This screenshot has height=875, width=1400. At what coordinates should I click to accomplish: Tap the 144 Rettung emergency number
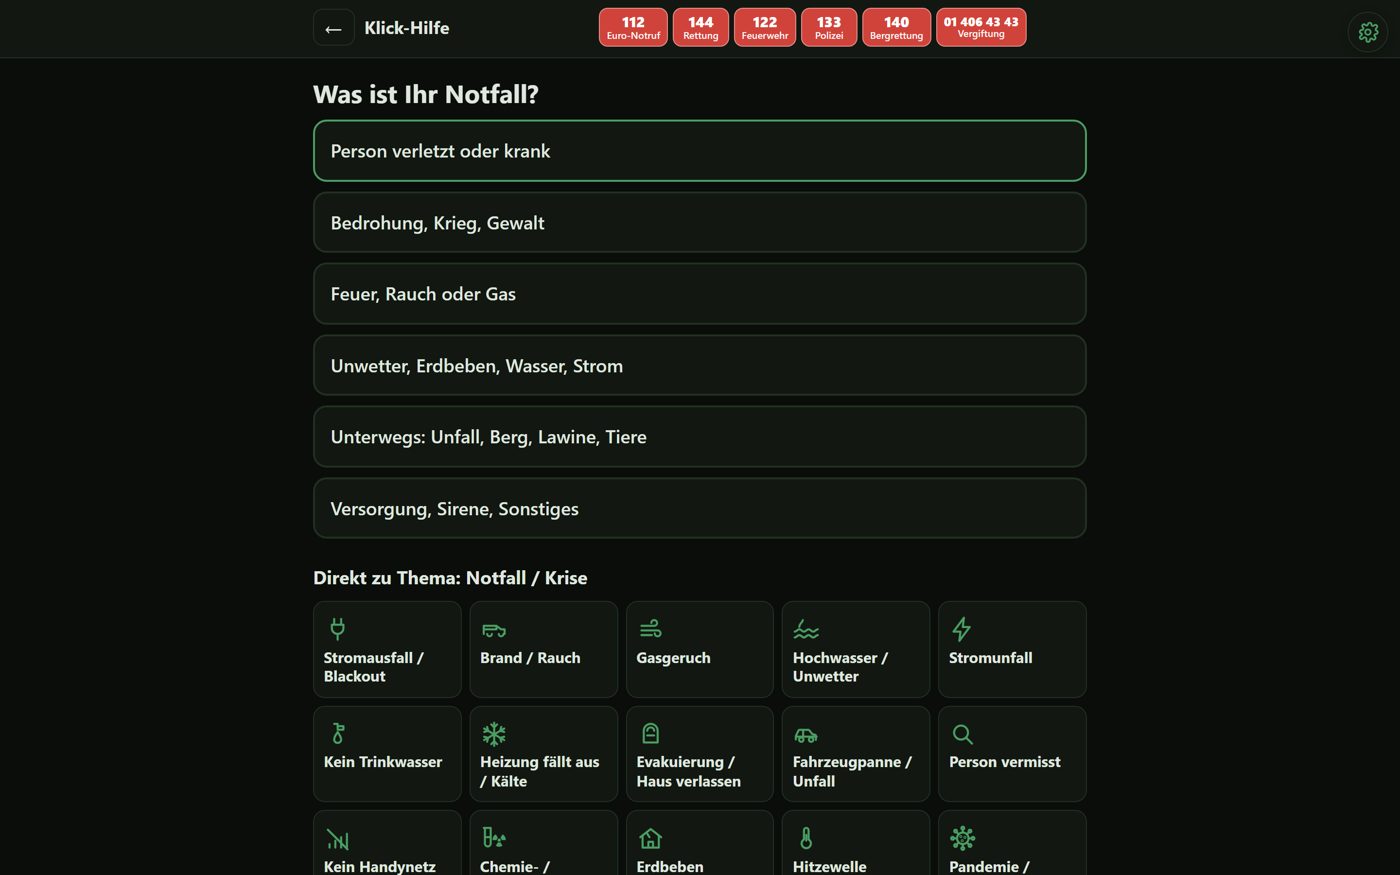(x=700, y=27)
